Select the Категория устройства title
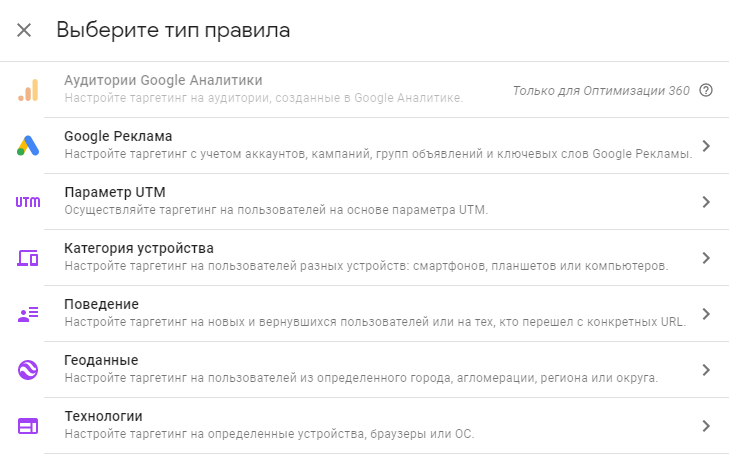Image resolution: width=729 pixels, height=457 pixels. click(x=139, y=248)
